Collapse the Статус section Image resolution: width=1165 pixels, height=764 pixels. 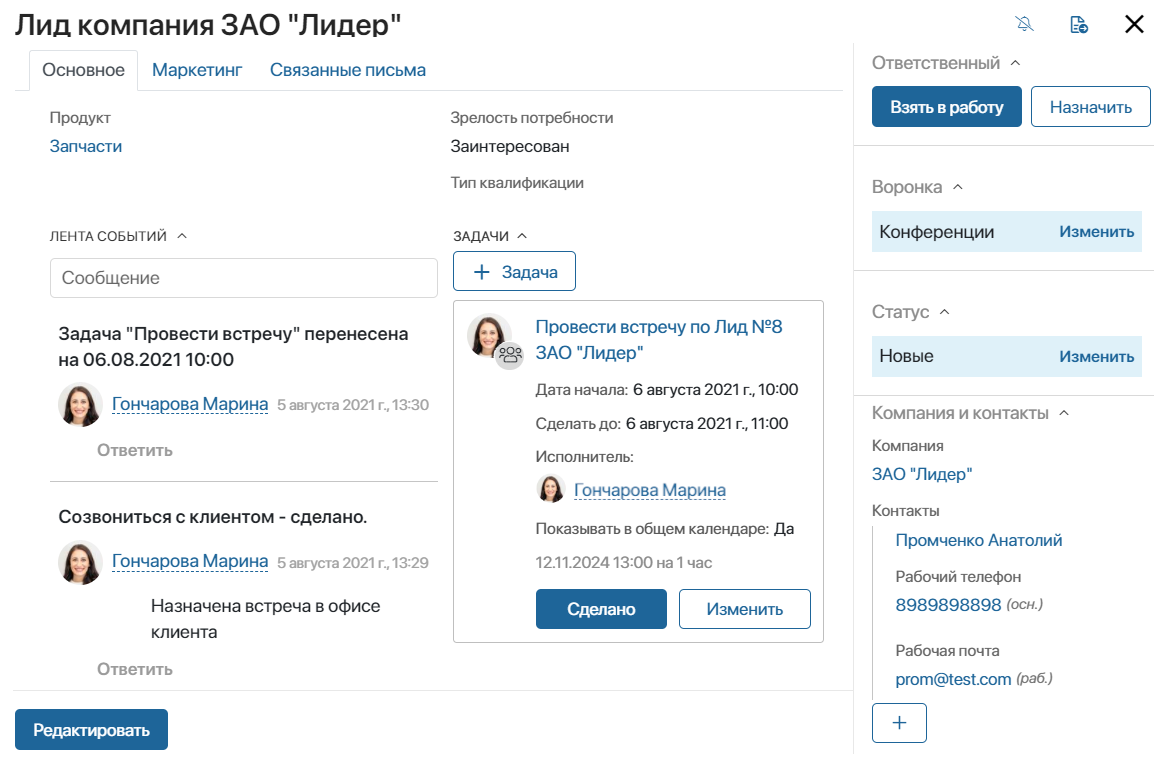[x=944, y=312]
